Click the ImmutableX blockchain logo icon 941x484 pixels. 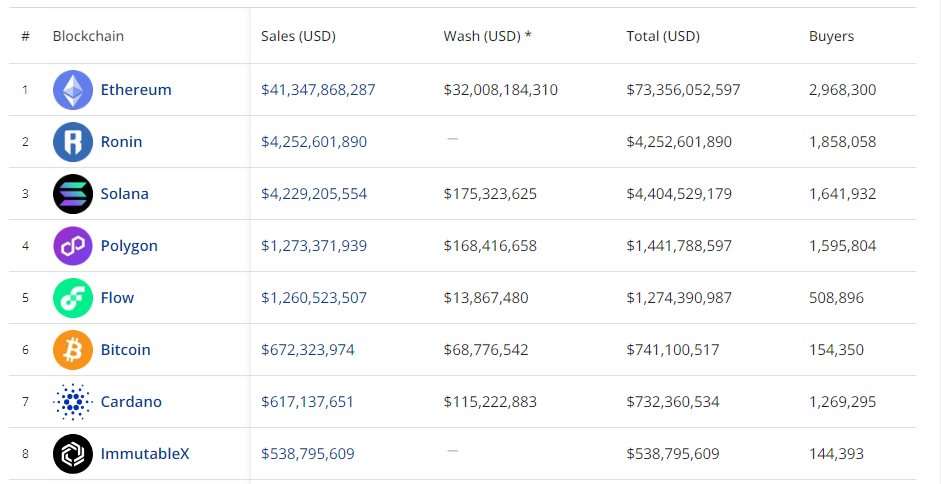click(x=73, y=453)
